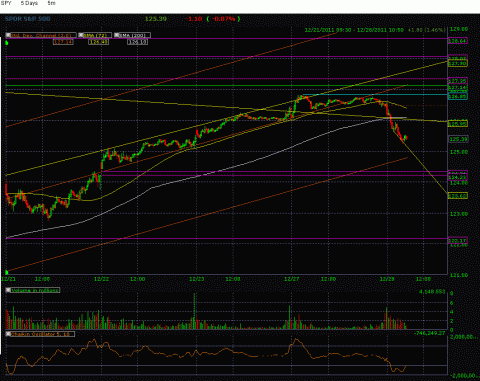
Task: Open the SPY symbol selector
Action: (x=6, y=3)
